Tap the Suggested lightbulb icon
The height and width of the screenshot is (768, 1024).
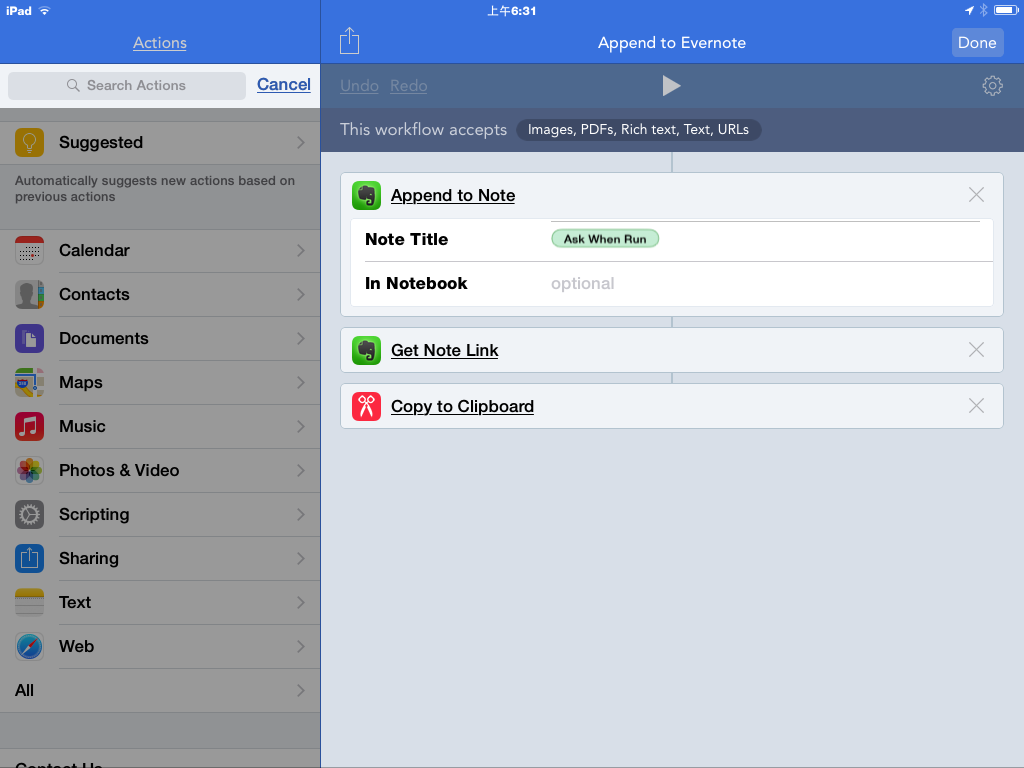pyautogui.click(x=29, y=142)
